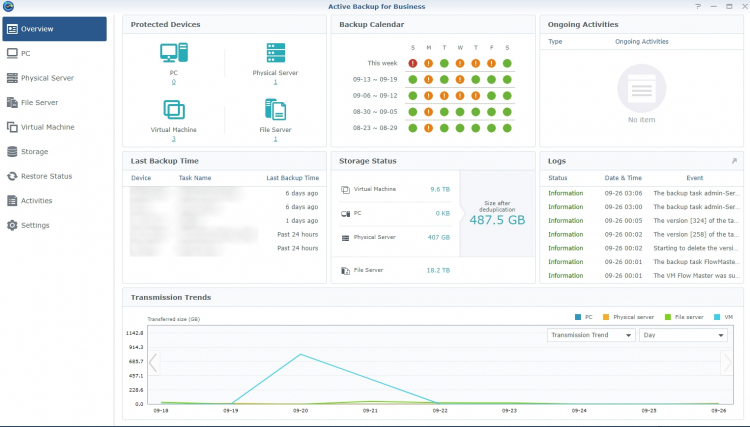The width and height of the screenshot is (750, 427).
Task: Click chart peak on 09-20 VM line
Action: [301, 354]
